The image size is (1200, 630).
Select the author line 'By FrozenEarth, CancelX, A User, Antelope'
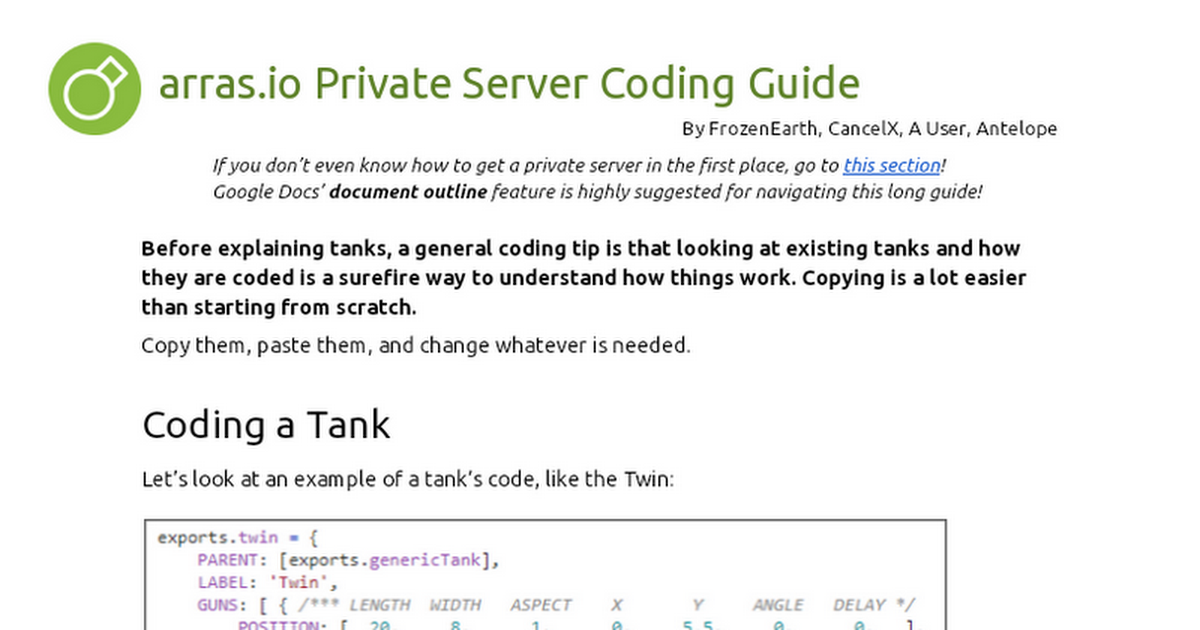(x=869, y=129)
